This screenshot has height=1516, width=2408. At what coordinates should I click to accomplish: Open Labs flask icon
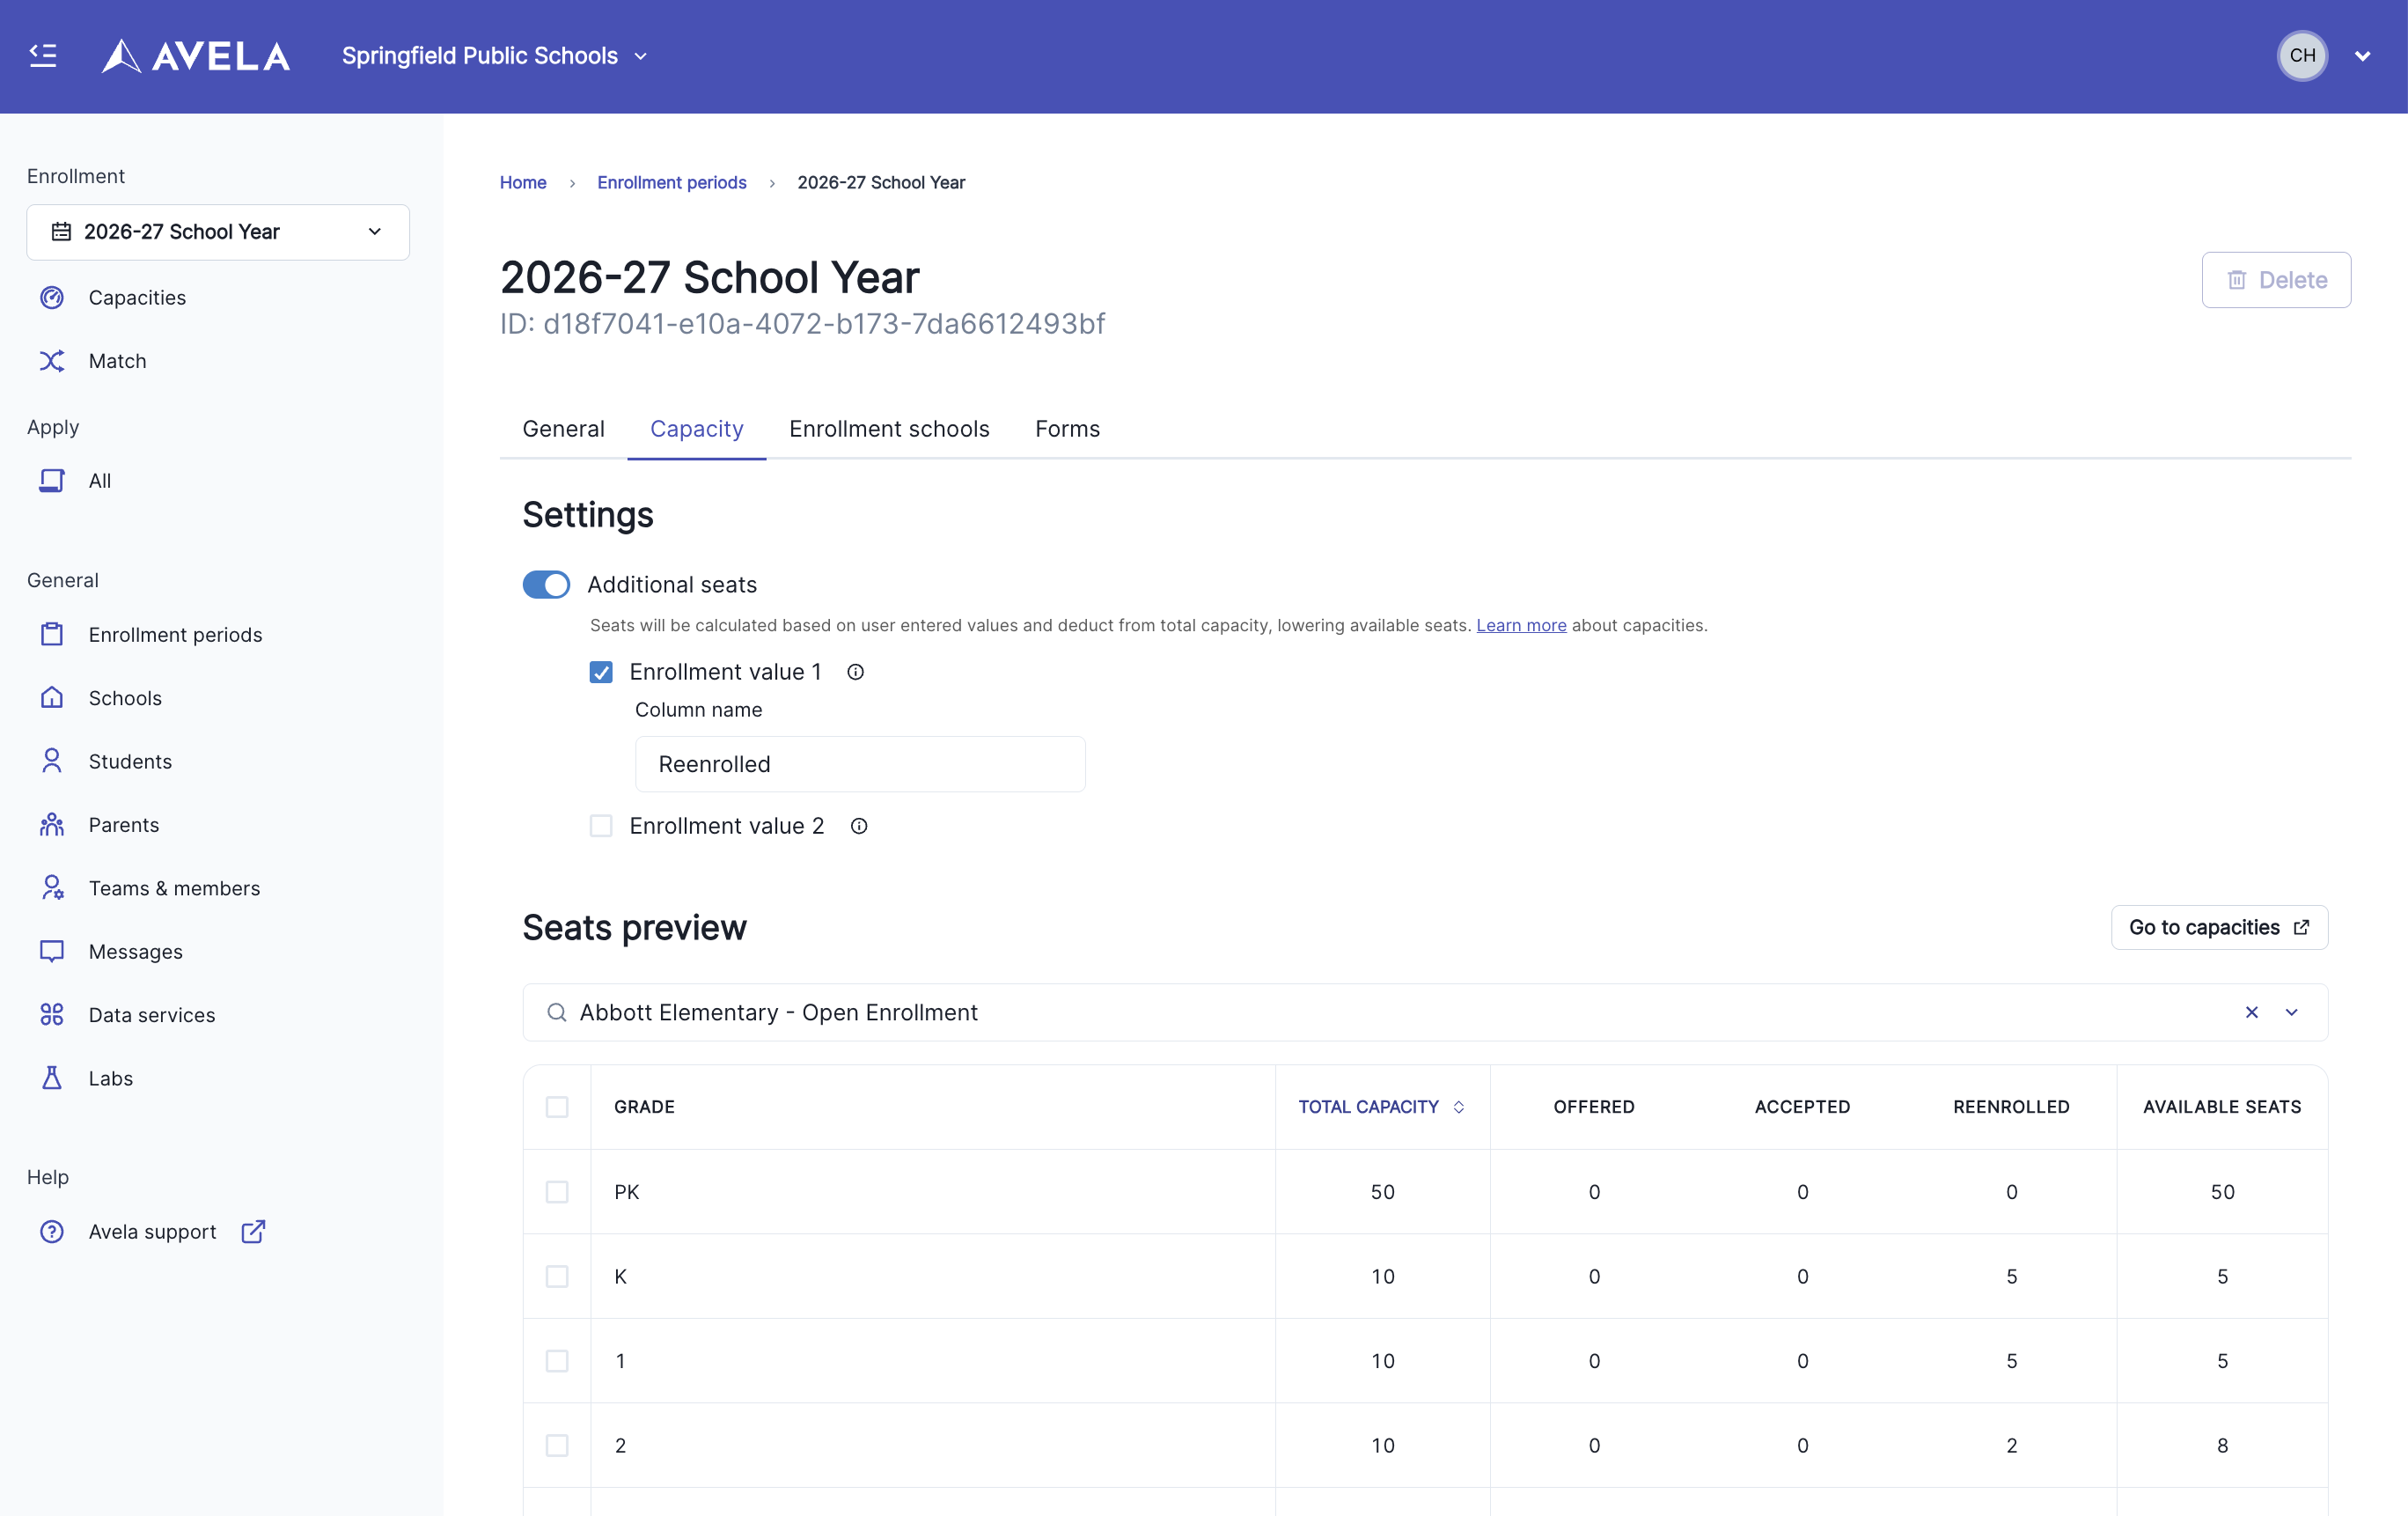pyautogui.click(x=52, y=1078)
